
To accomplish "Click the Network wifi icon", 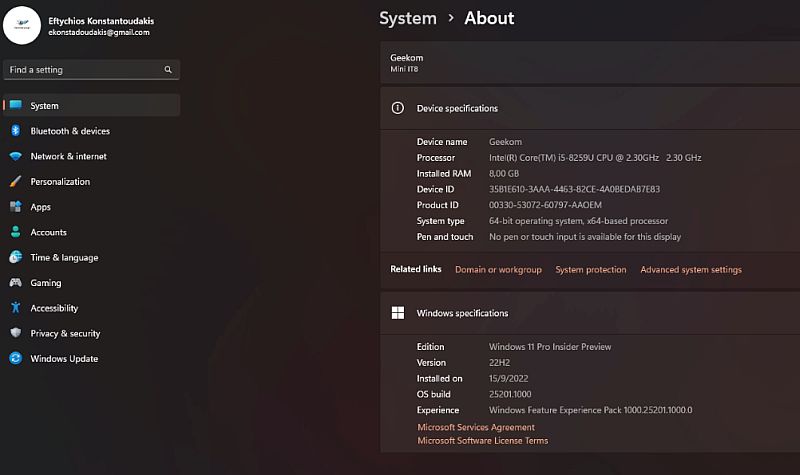I will 16,156.
